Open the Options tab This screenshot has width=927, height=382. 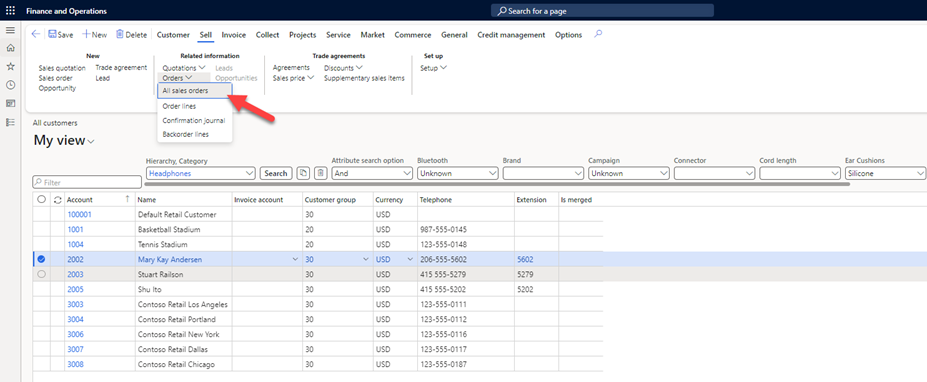tap(568, 35)
